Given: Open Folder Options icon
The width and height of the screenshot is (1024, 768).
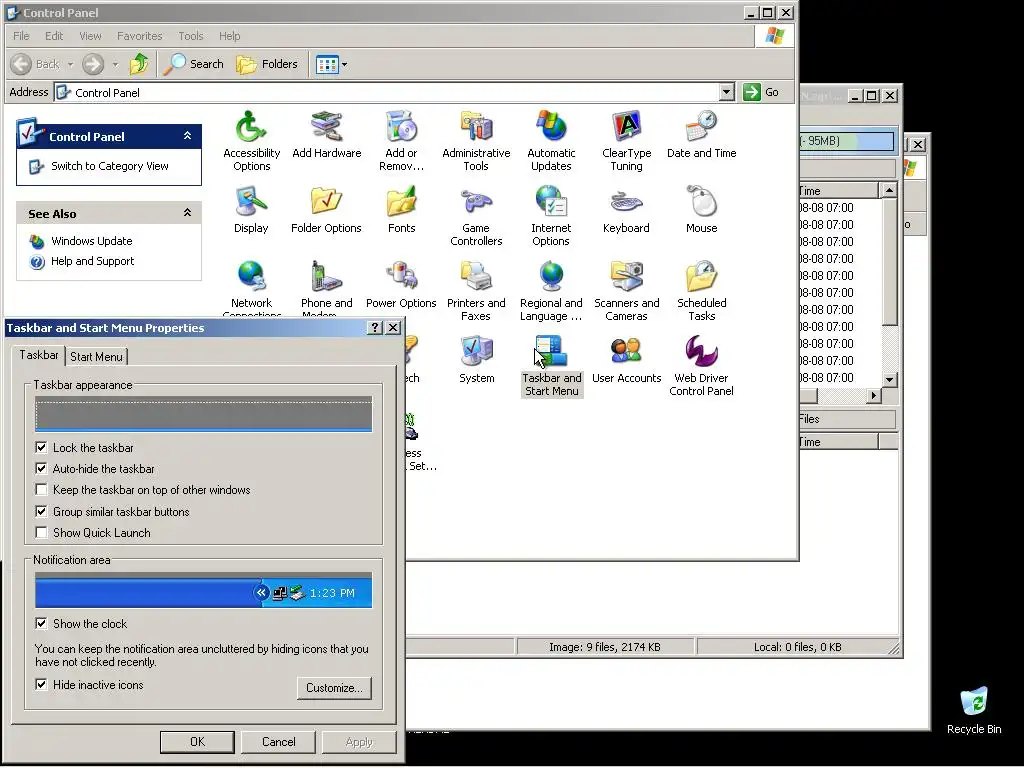Looking at the screenshot, I should [326, 210].
